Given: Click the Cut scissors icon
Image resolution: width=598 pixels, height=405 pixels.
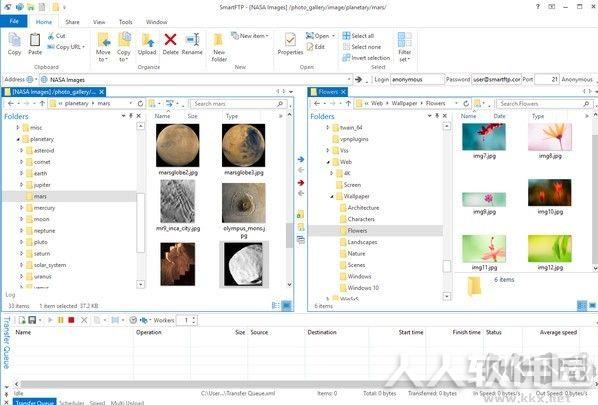Looking at the screenshot, I should click(51, 36).
